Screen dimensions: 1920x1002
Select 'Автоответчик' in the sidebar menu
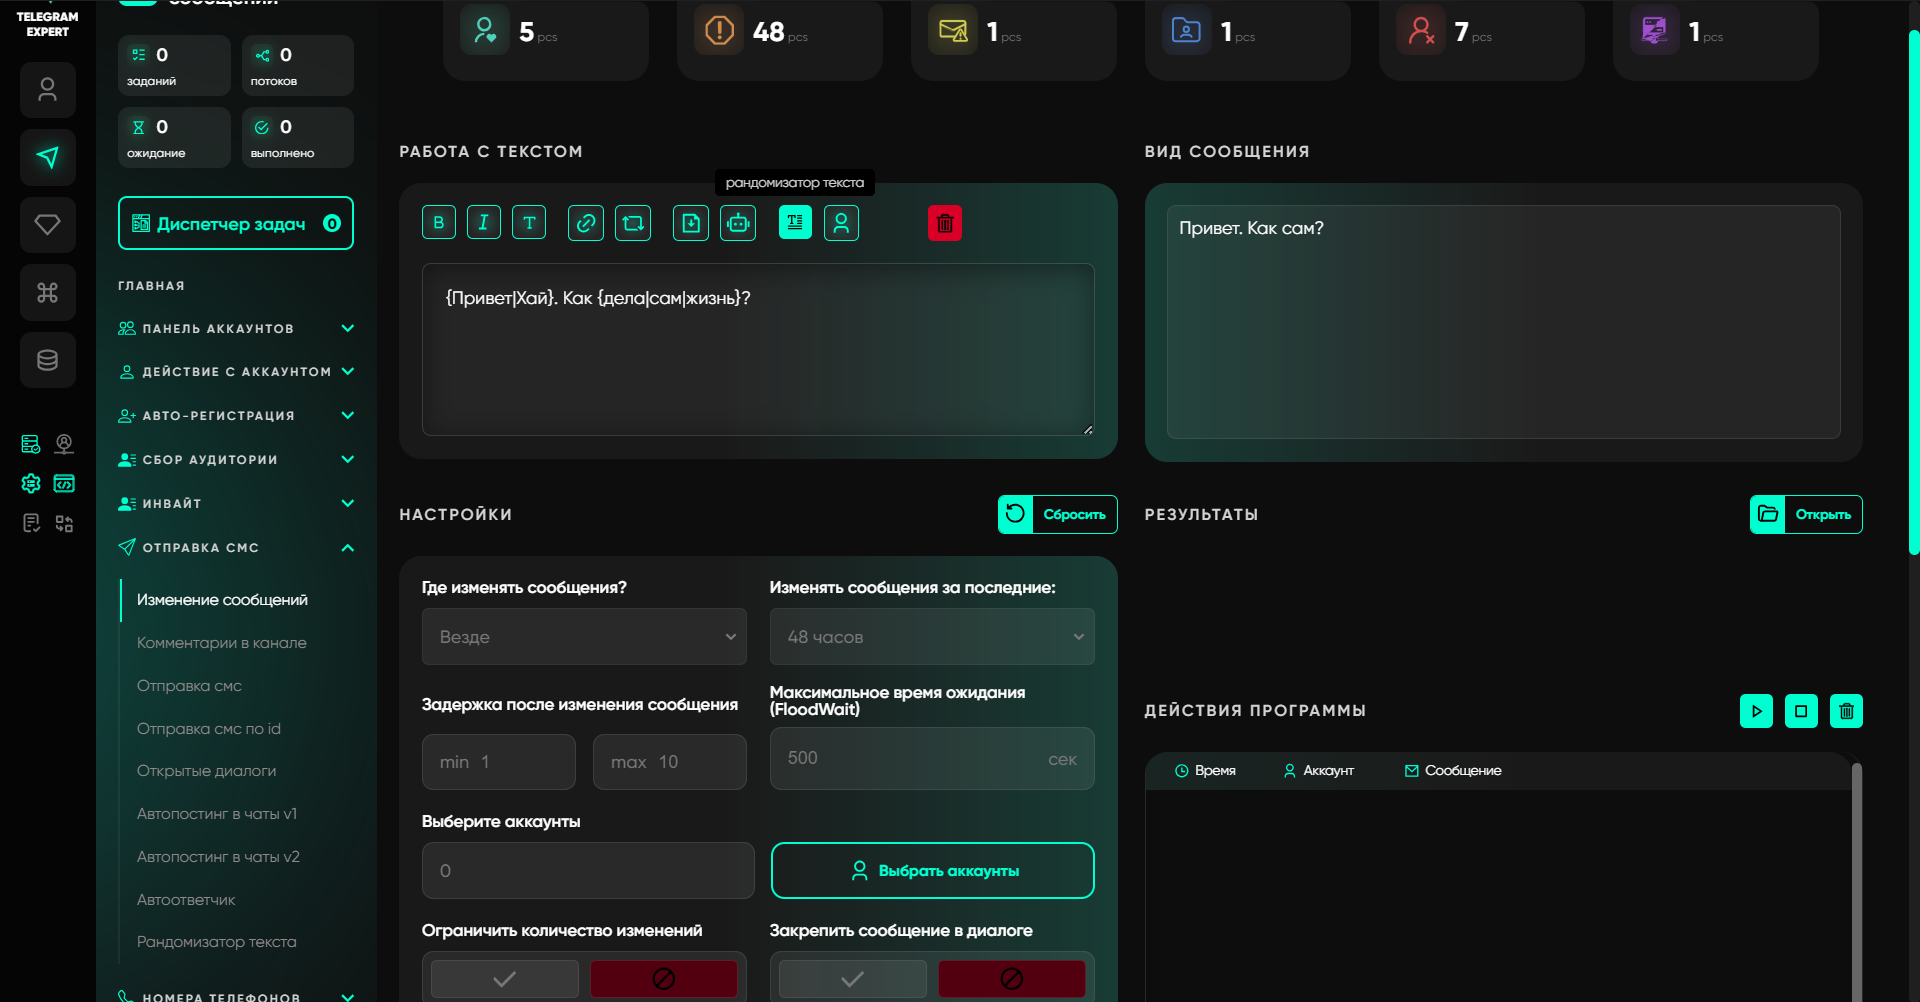186,900
